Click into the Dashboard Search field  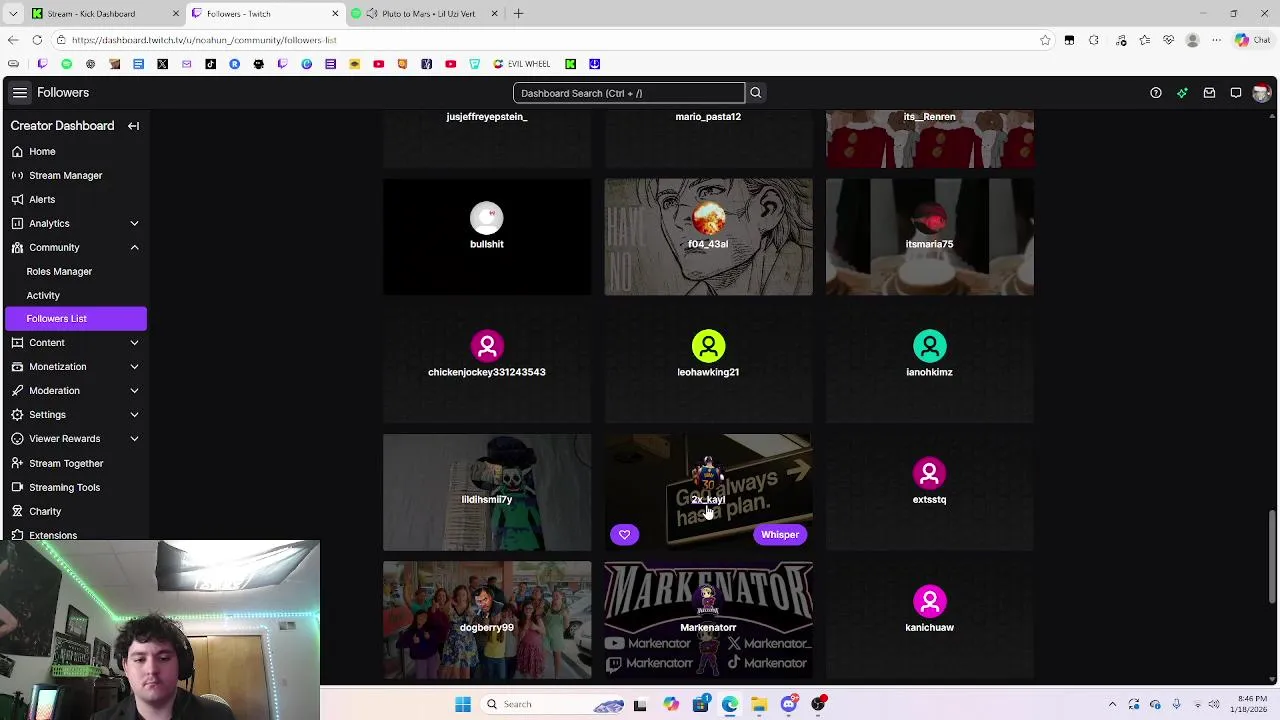[629, 93]
